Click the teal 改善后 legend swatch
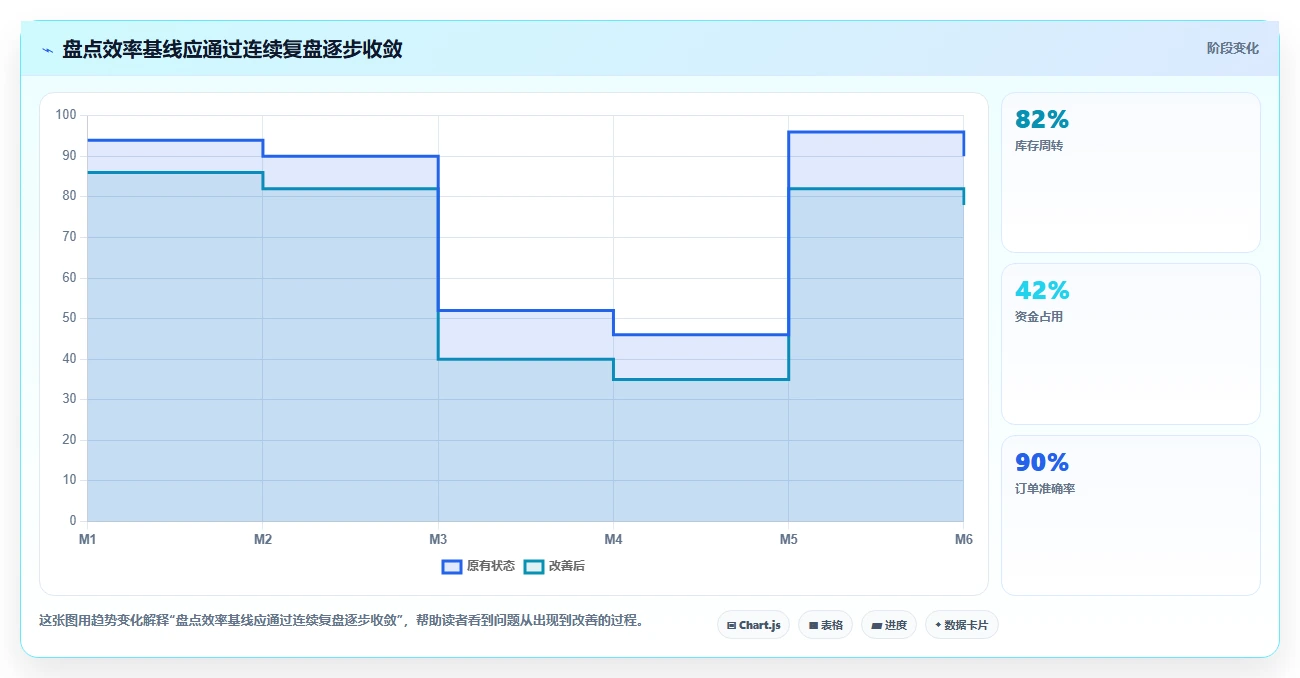The image size is (1300, 678). 534,567
